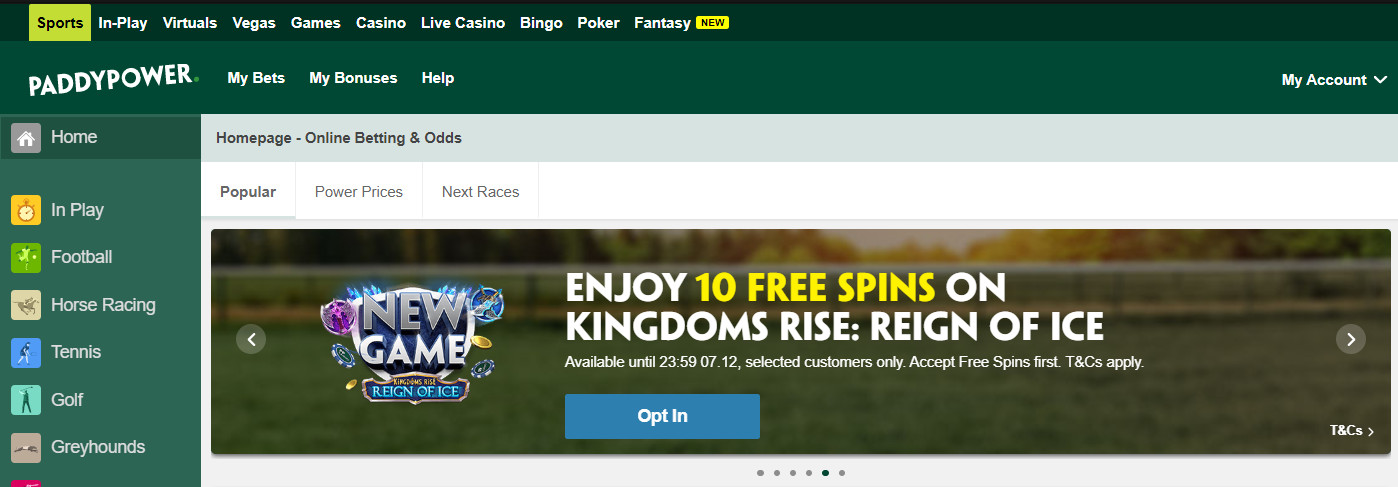The width and height of the screenshot is (1398, 487).
Task: Click the Home house icon in sidebar
Action: point(26,138)
